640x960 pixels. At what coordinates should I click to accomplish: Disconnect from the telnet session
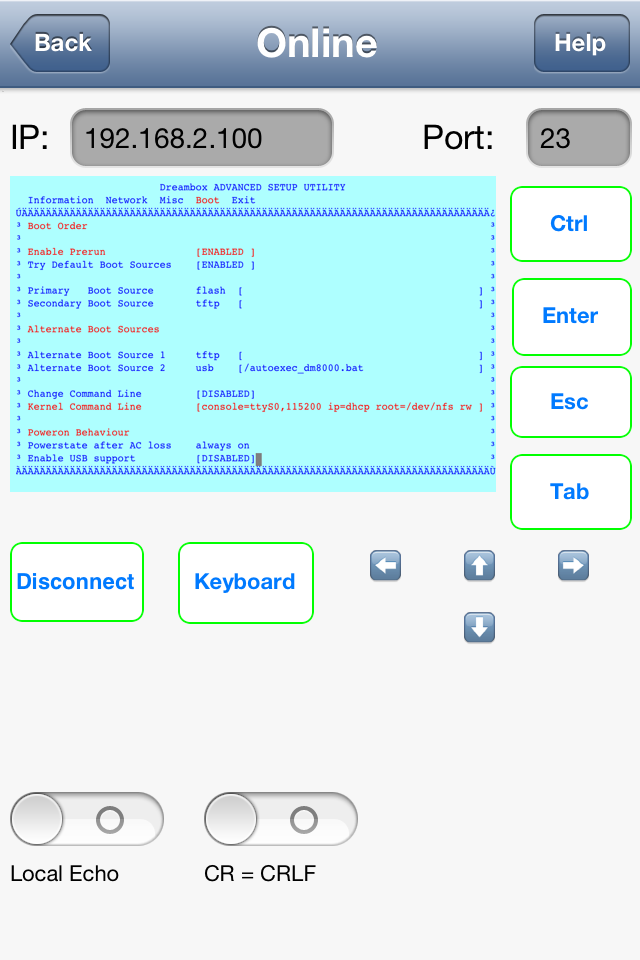(x=76, y=582)
